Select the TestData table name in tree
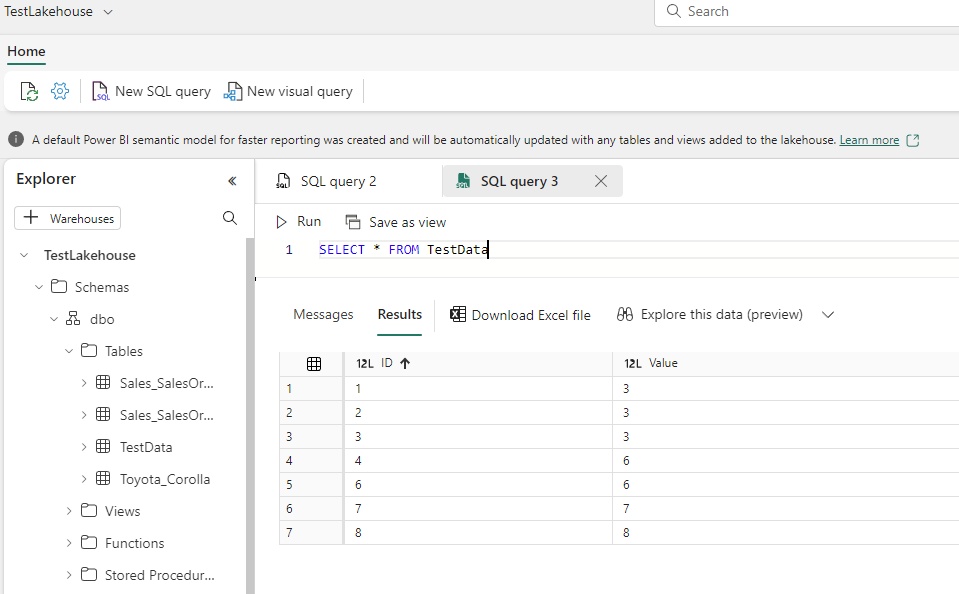This screenshot has width=959, height=594. 146,447
